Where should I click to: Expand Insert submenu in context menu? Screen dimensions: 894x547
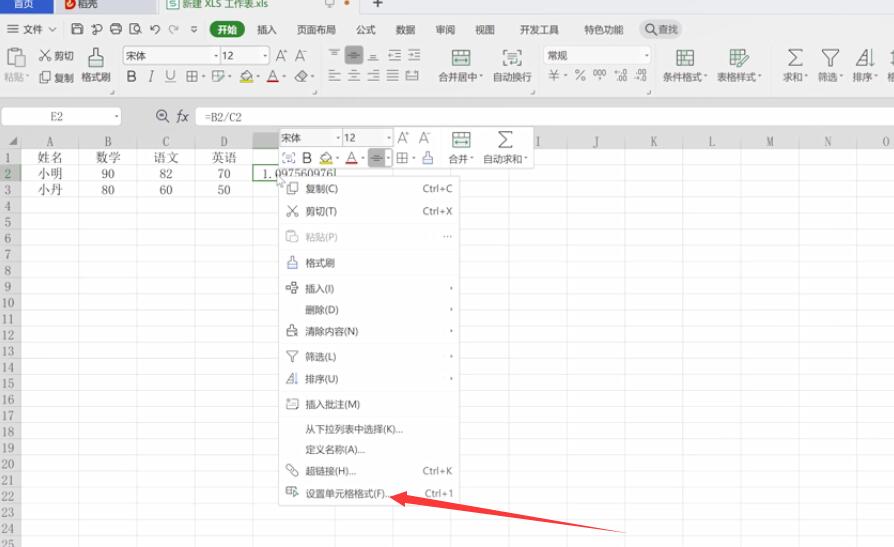tap(369, 289)
